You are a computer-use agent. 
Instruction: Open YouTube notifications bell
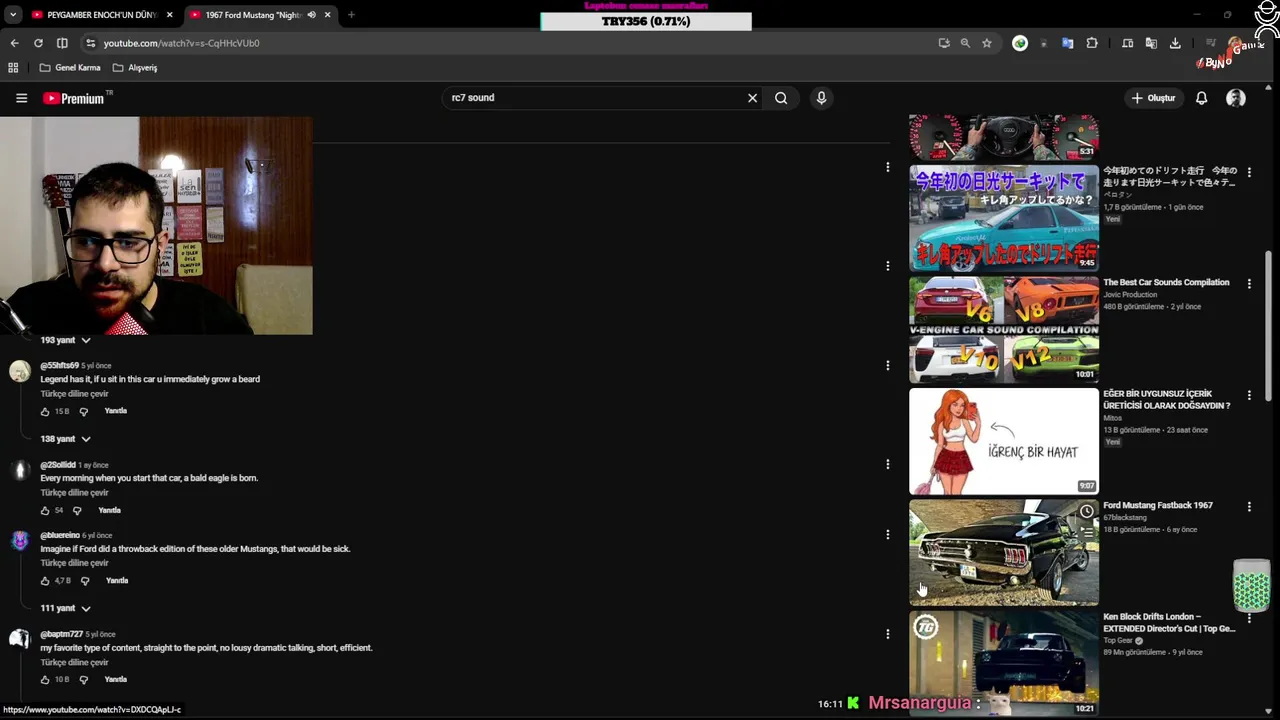click(x=1201, y=98)
